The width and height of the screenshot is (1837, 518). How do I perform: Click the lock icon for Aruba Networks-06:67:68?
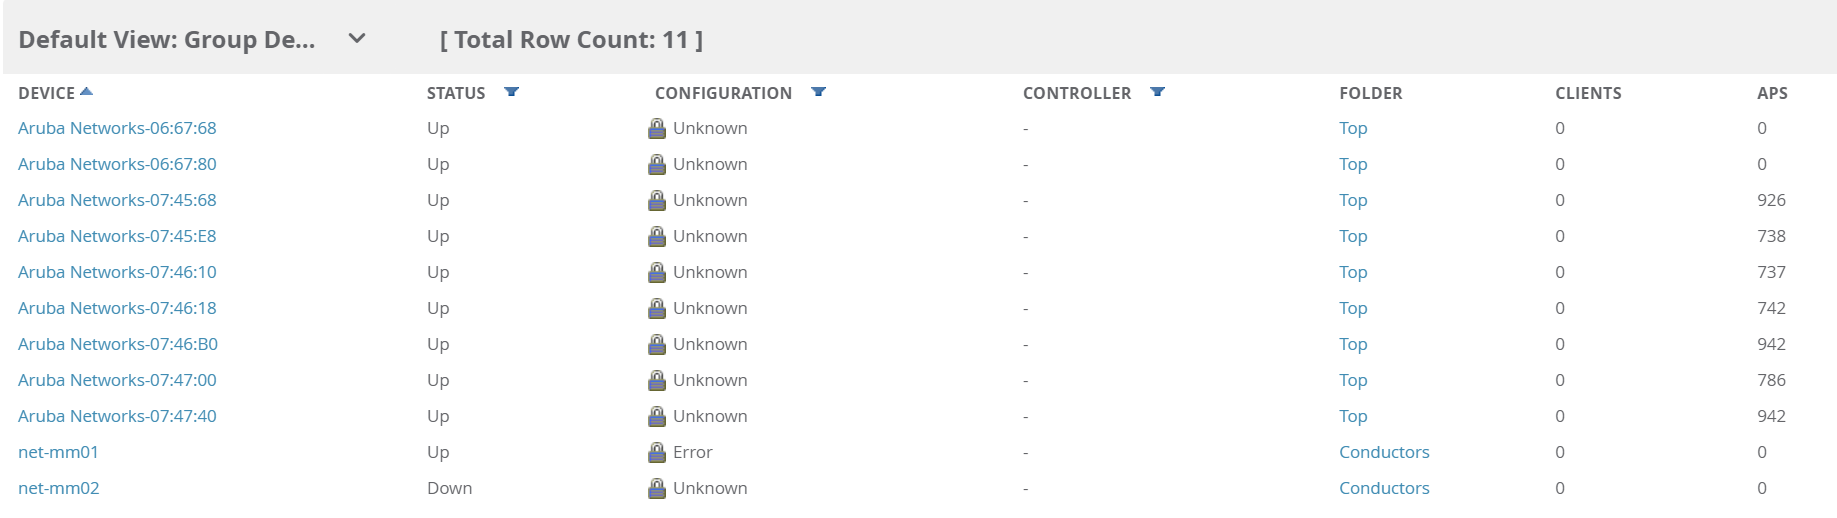[657, 128]
